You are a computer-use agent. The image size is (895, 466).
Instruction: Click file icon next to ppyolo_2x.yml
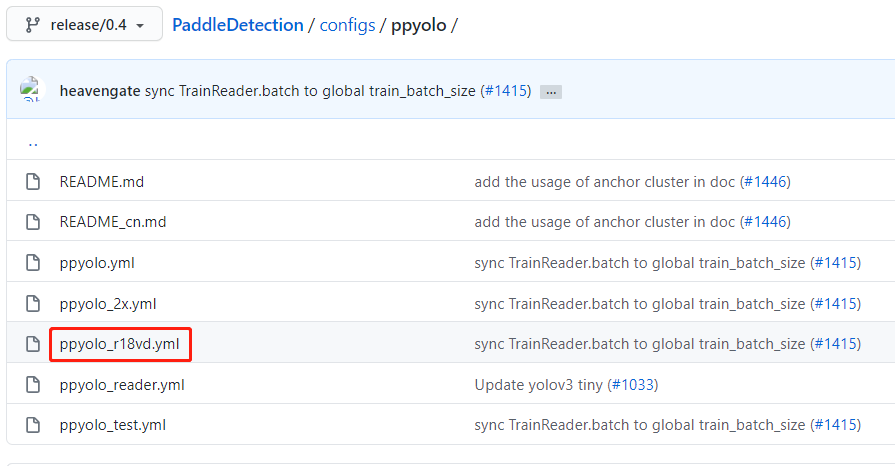(x=33, y=304)
